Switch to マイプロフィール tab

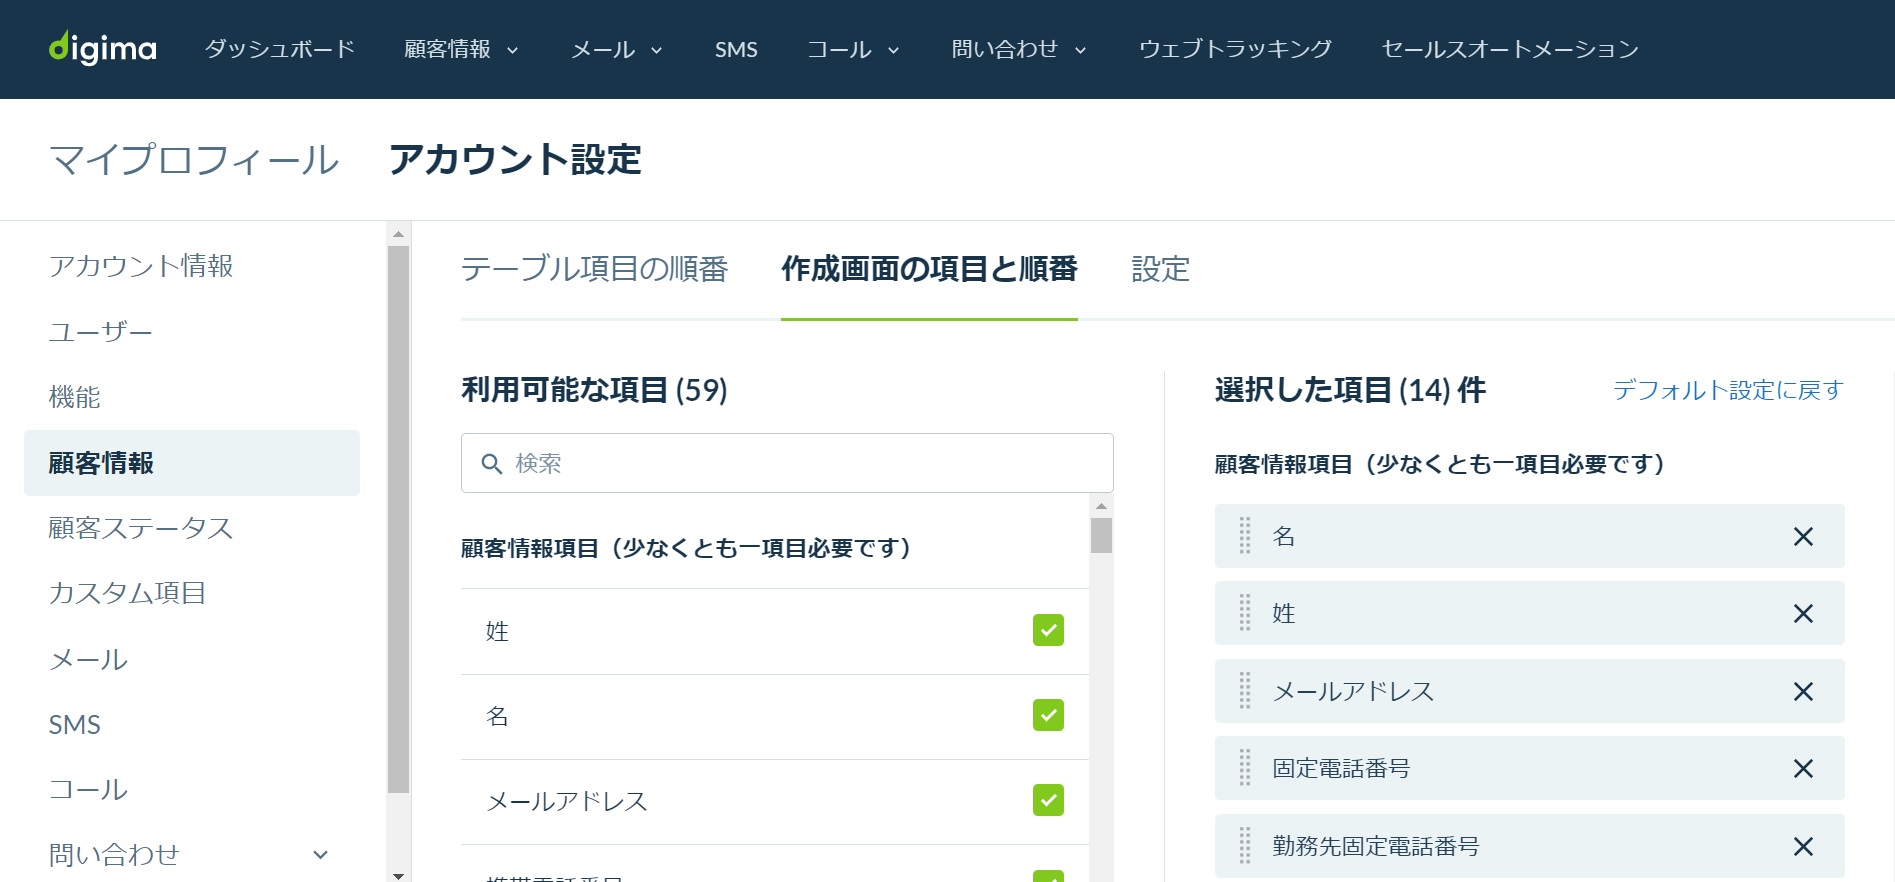tap(195, 160)
